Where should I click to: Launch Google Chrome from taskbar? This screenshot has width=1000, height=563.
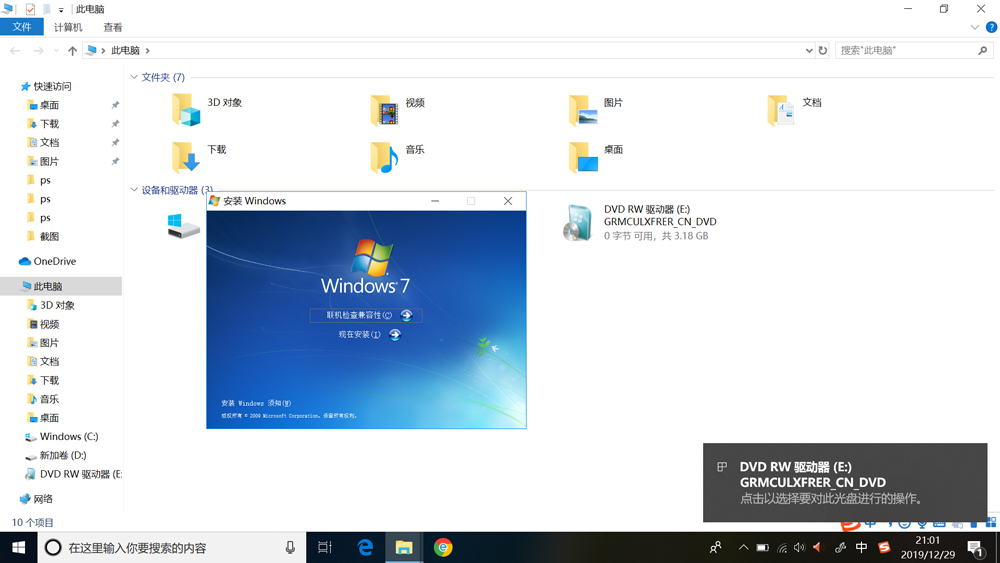tap(443, 548)
